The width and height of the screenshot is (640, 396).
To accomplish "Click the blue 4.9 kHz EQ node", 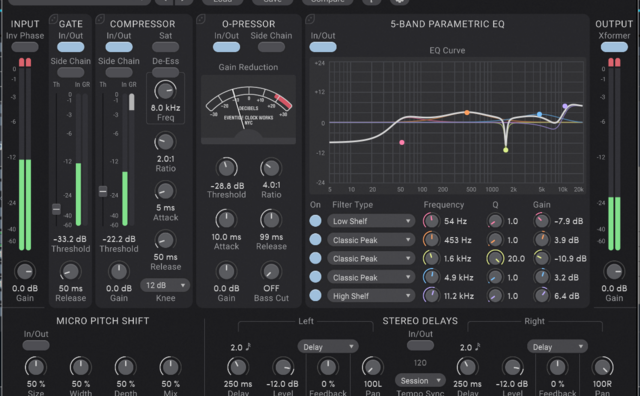I will coord(539,114).
